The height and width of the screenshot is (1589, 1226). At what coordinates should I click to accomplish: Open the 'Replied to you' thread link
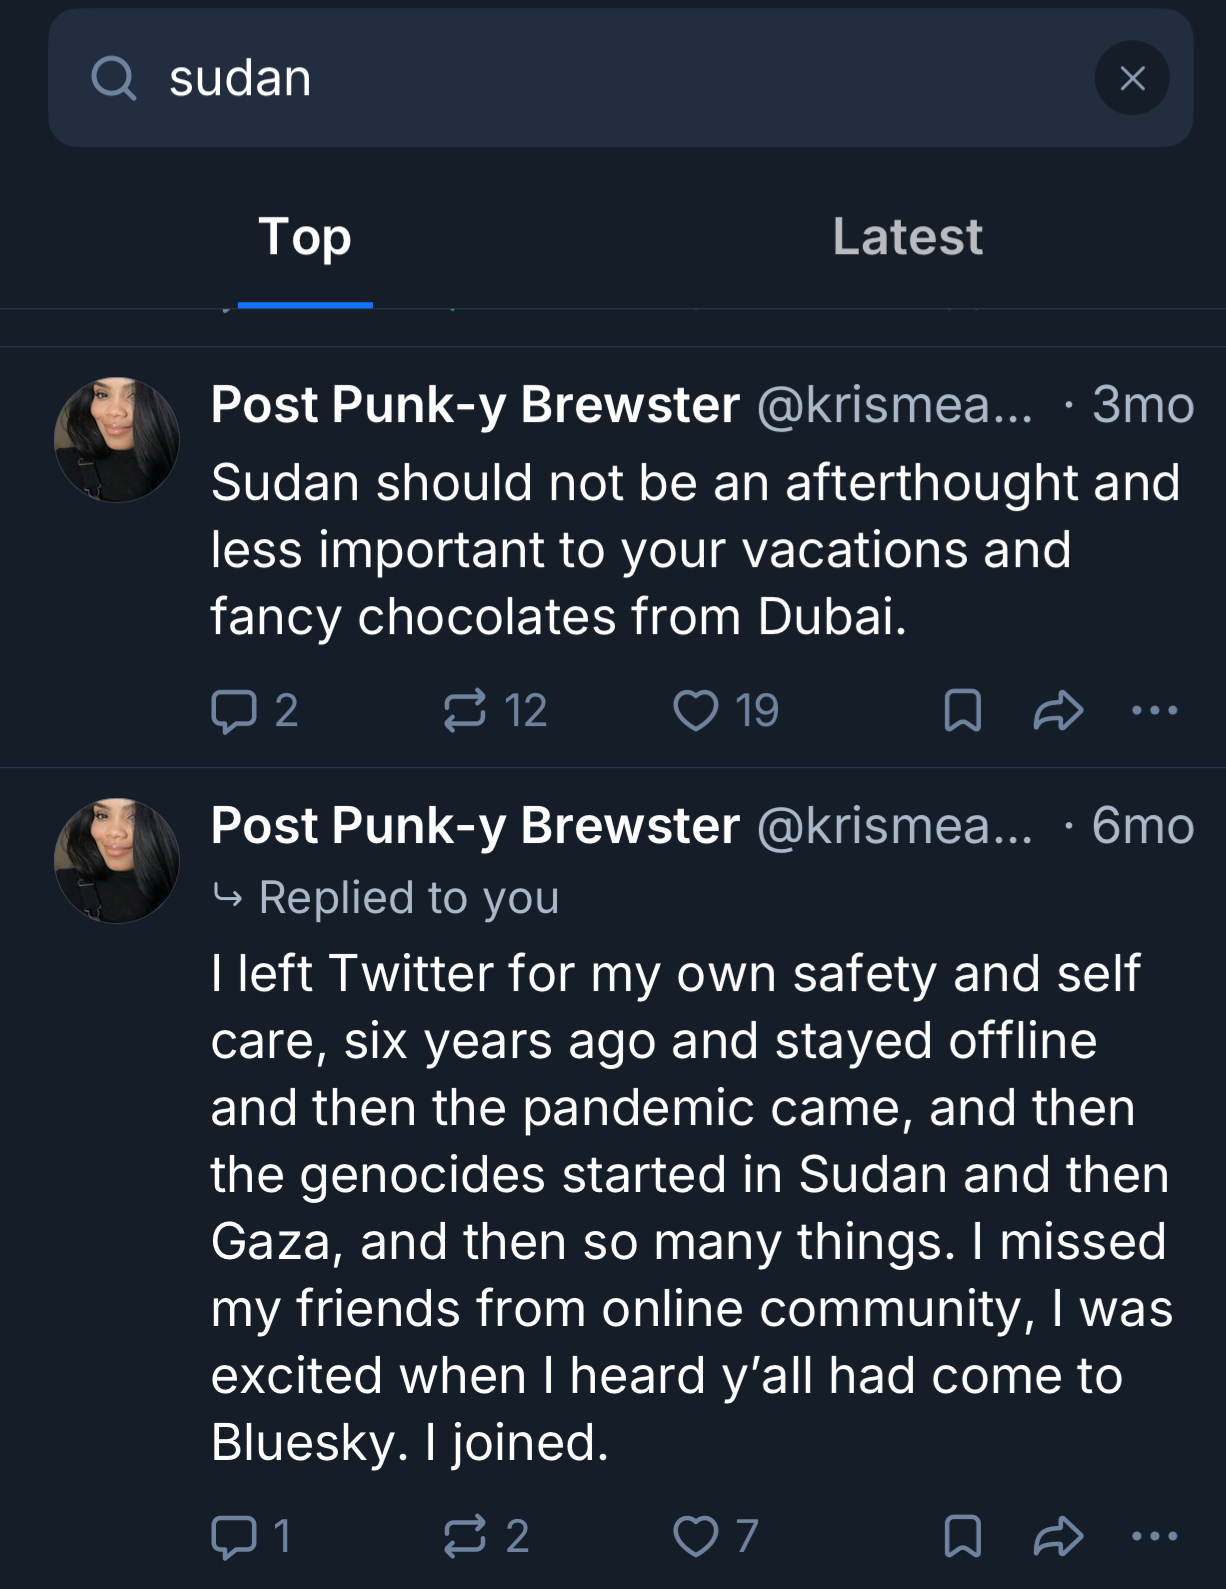pyautogui.click(x=408, y=897)
